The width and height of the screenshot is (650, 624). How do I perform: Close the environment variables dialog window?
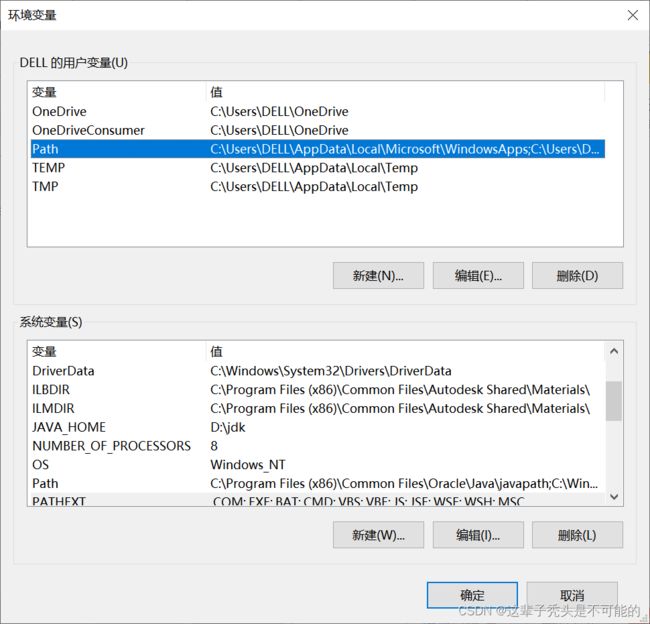pyautogui.click(x=631, y=15)
